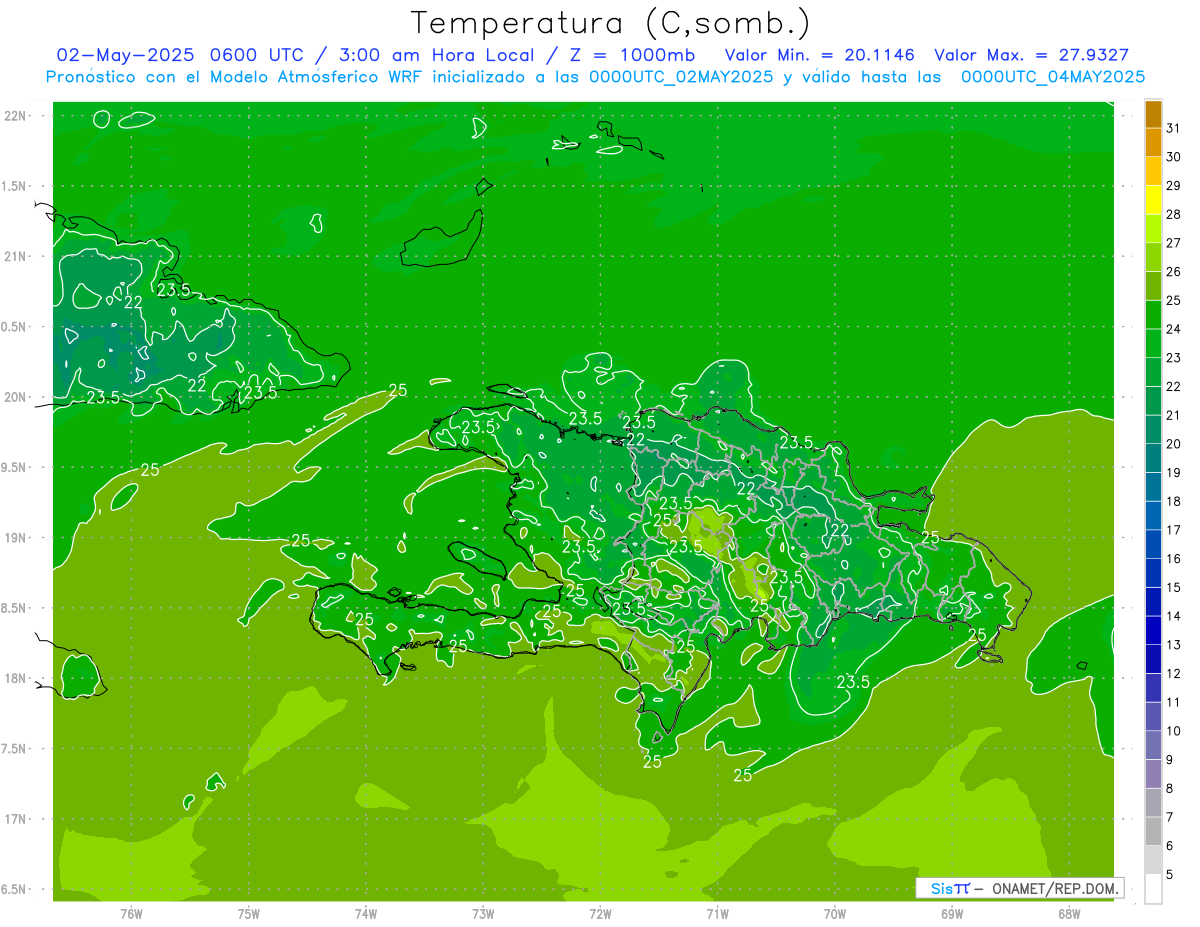Click the color bar label 10
This screenshot has height=927, width=1200.
(1174, 730)
